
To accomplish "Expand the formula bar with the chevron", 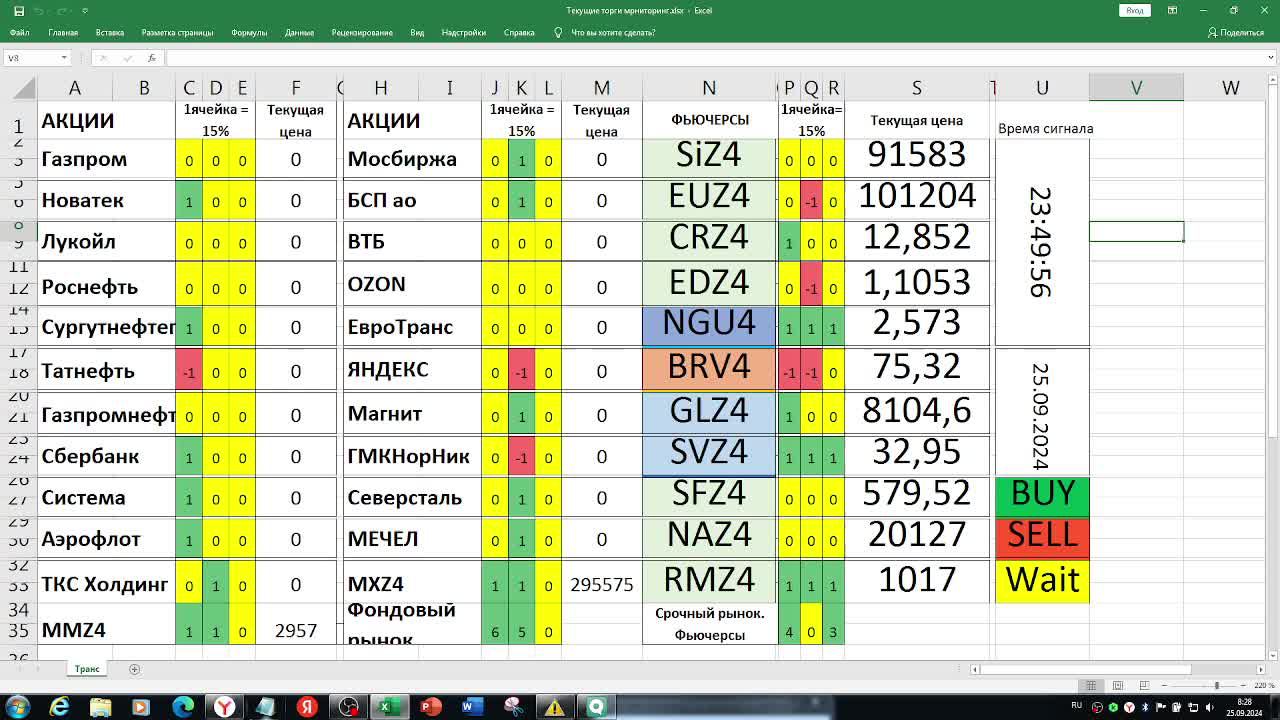I will coord(1271,58).
